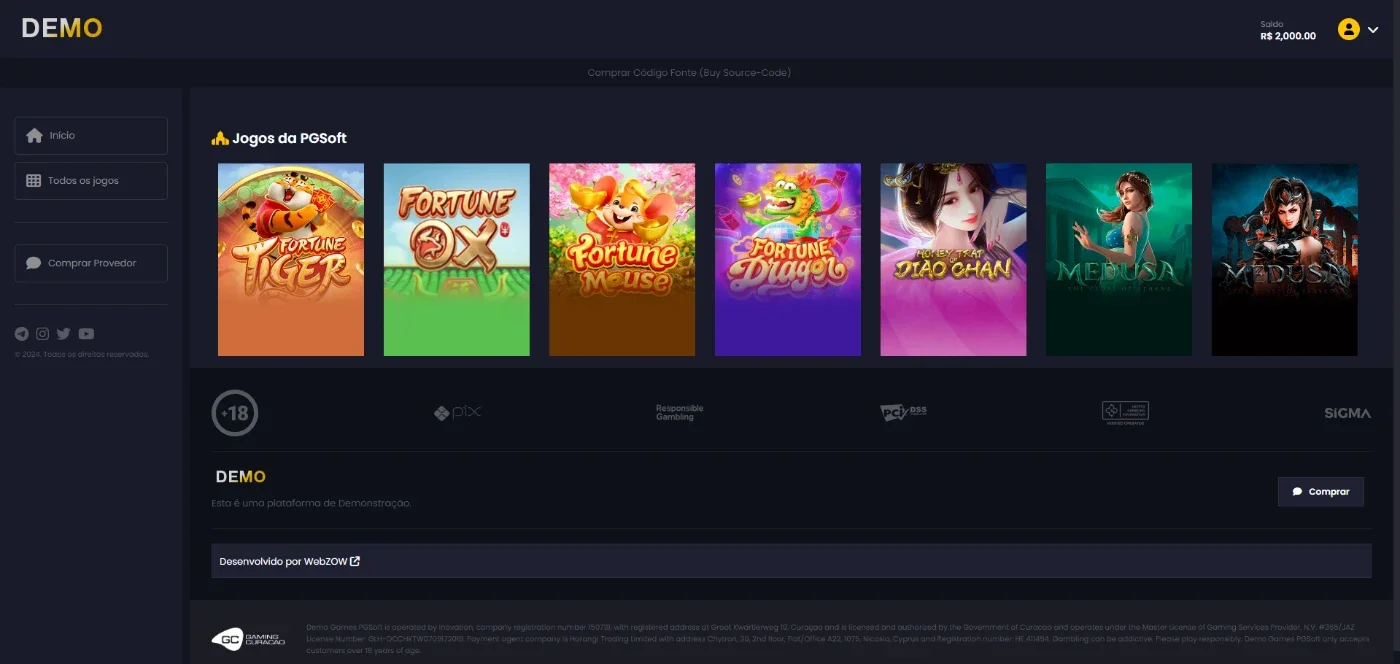The width and height of the screenshot is (1400, 664).
Task: Open Todos os jogos in the sidebar
Action: pyautogui.click(x=91, y=181)
